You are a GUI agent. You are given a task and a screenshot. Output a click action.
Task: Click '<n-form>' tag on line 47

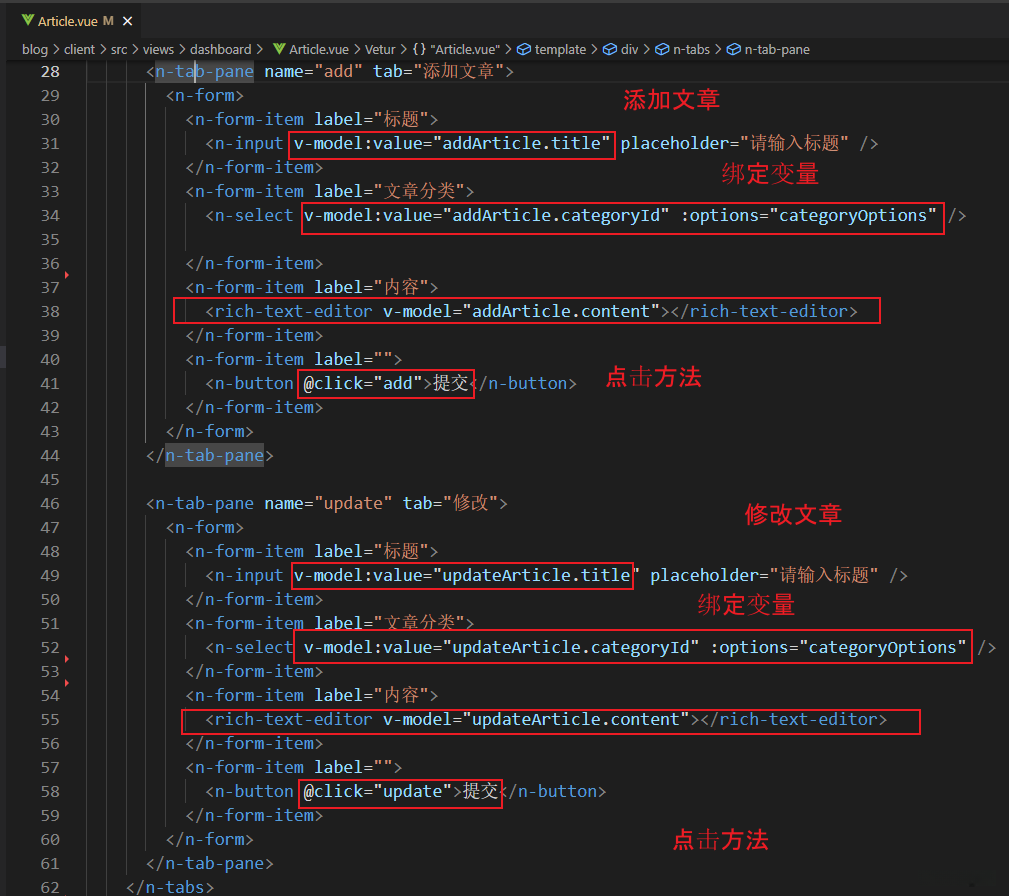tap(205, 528)
